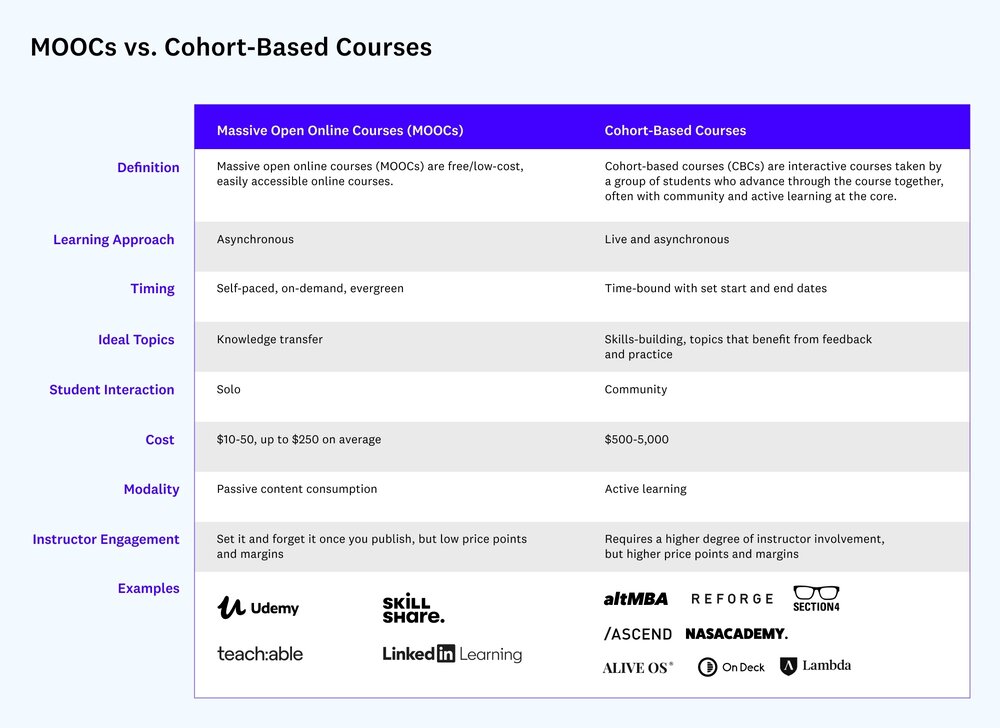Select the Reforge logo

point(732,599)
